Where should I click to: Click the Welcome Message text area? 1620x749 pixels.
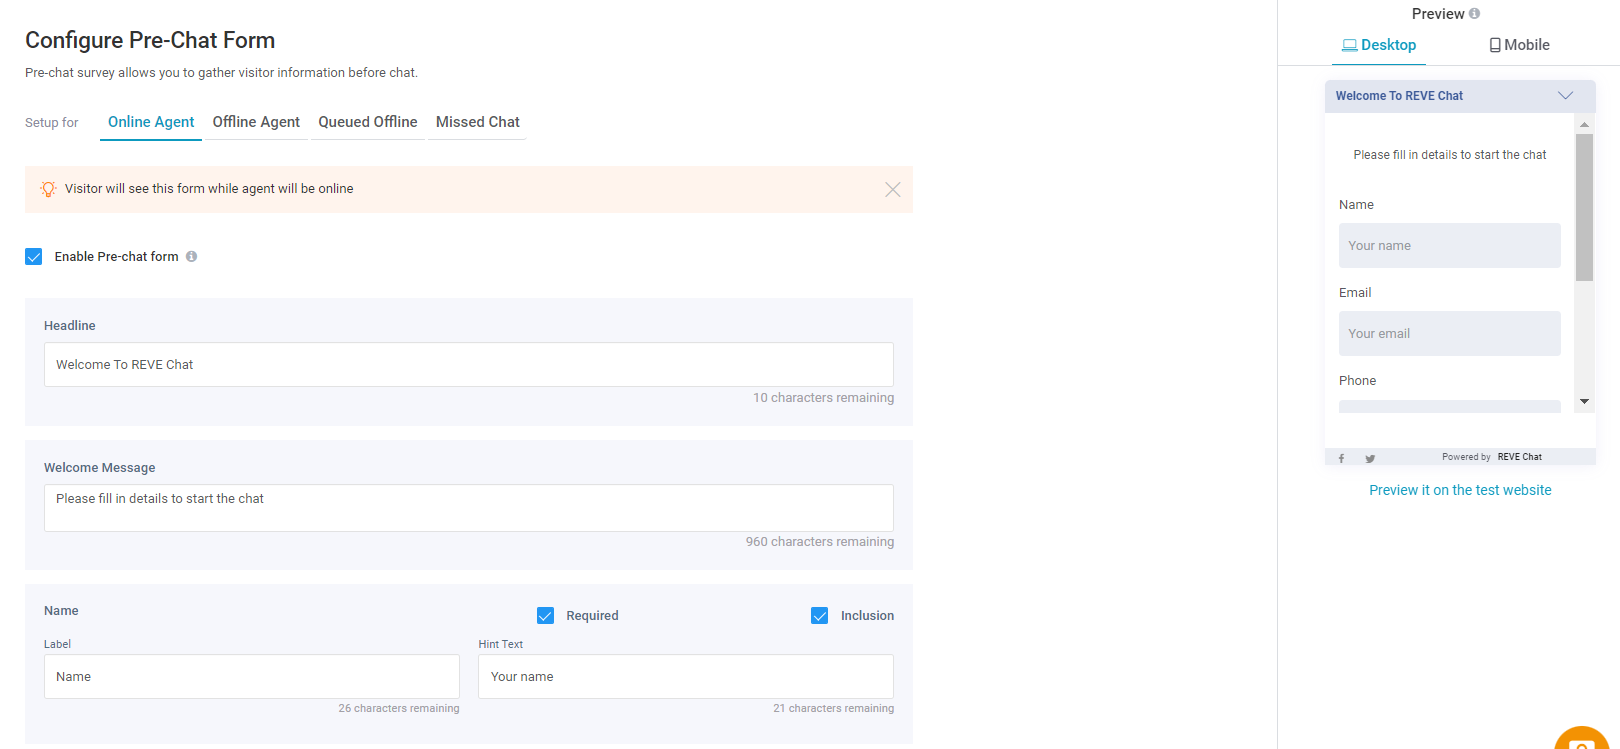click(469, 508)
